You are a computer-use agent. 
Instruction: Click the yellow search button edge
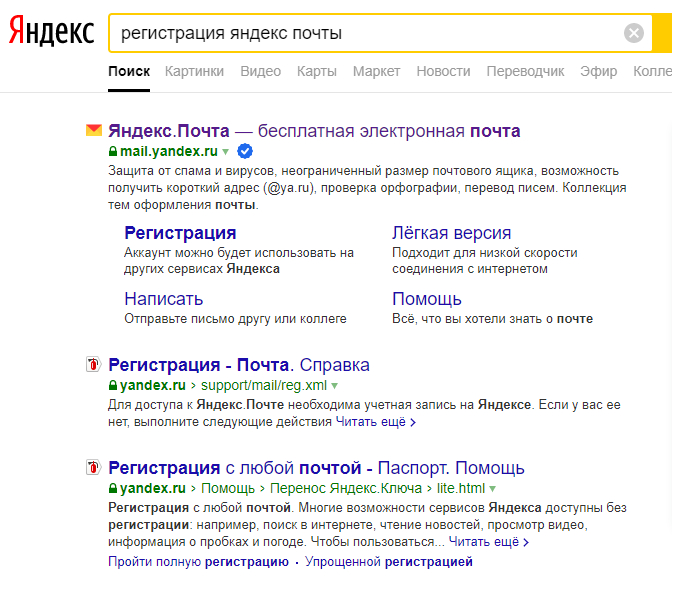coord(663,33)
